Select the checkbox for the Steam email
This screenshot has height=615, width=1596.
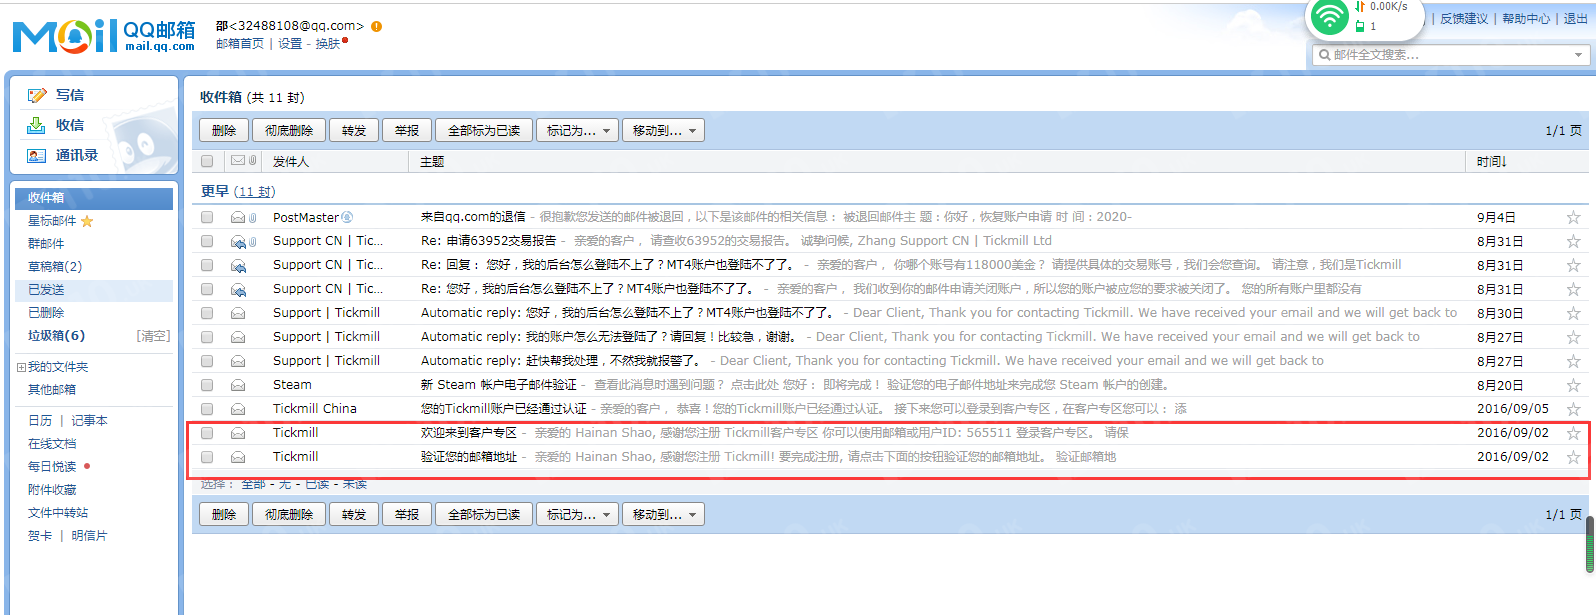click(207, 385)
